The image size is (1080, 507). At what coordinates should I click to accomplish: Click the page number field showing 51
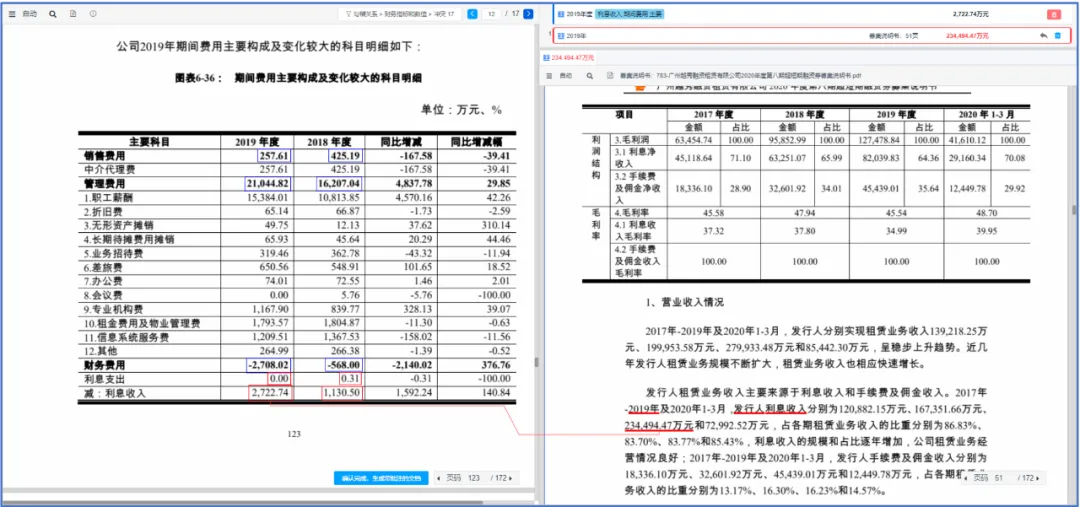[x=1001, y=478]
